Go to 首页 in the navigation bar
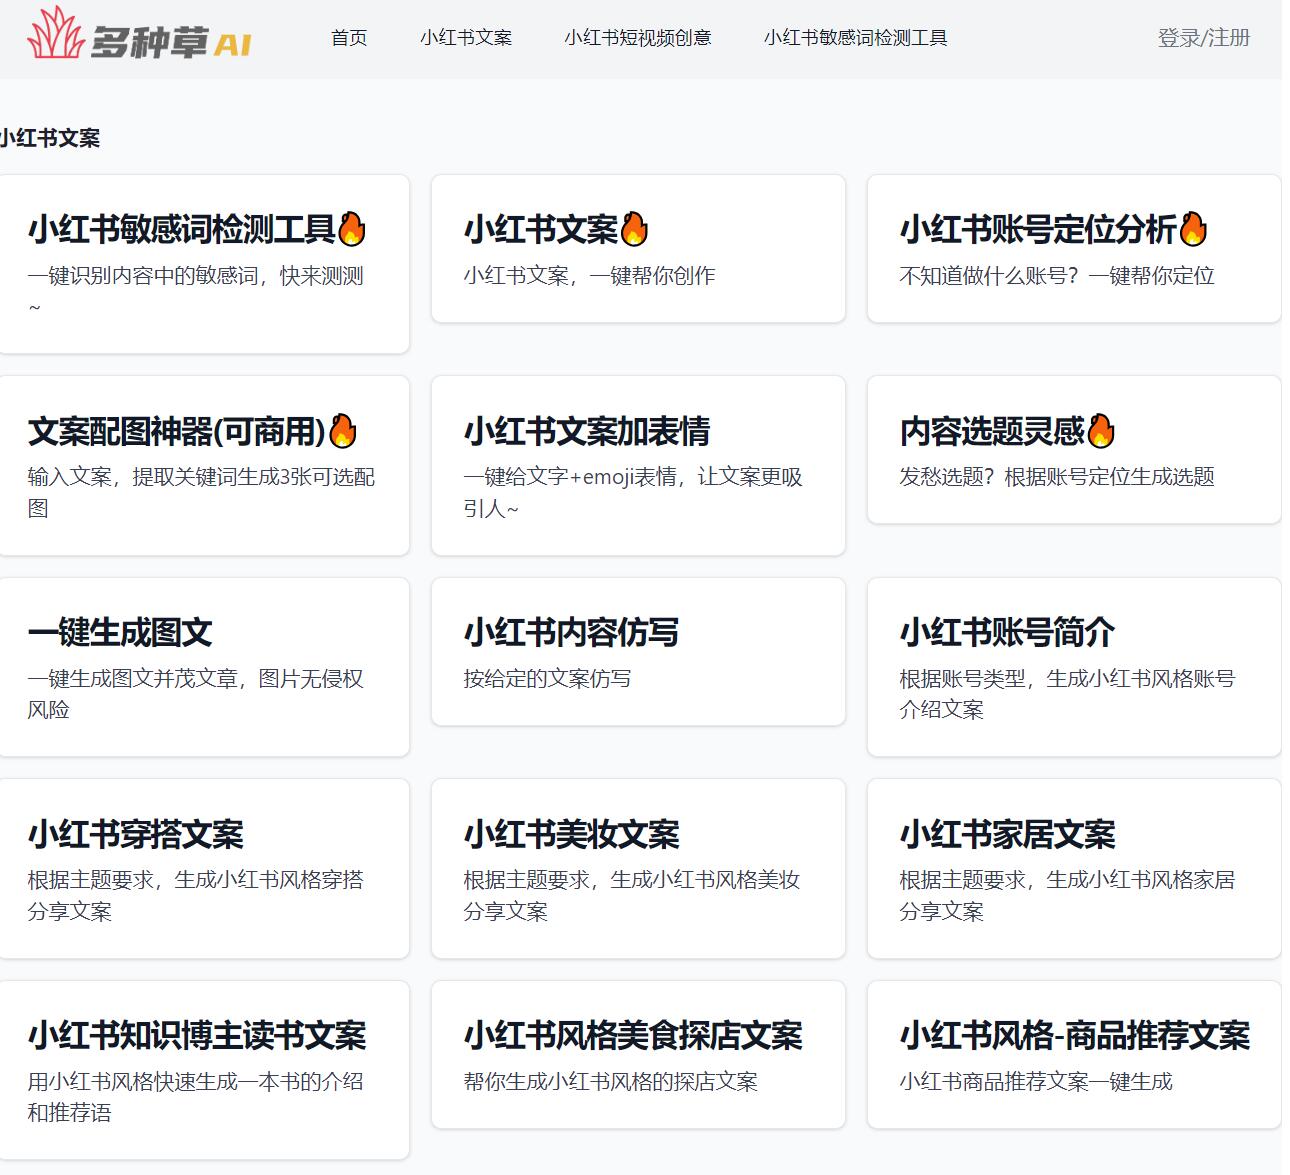The width and height of the screenshot is (1290, 1175). [349, 38]
